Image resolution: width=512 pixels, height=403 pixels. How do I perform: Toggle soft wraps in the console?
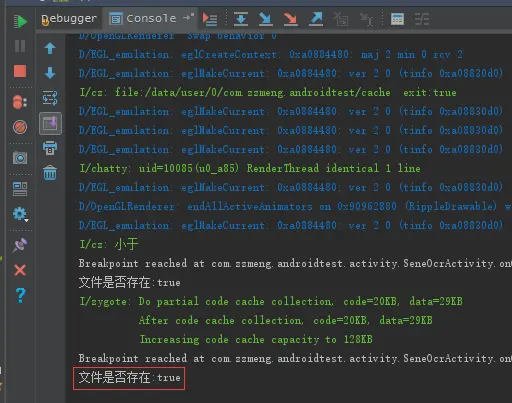tap(50, 98)
